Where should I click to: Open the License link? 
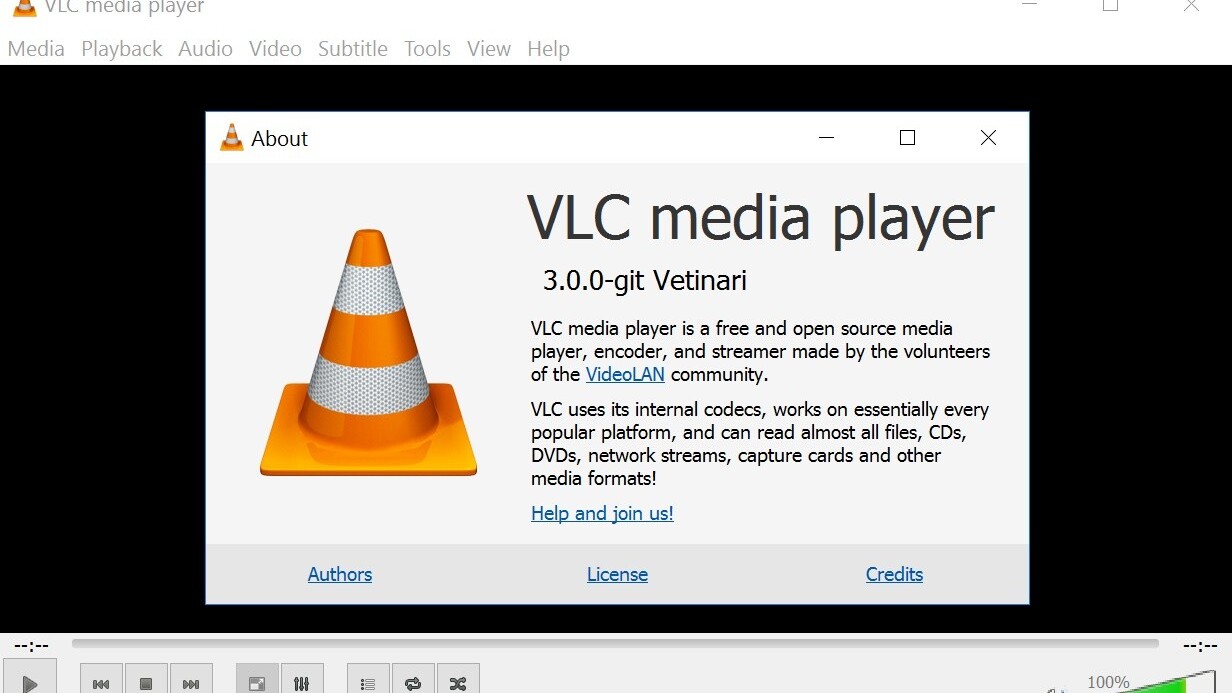(x=617, y=575)
